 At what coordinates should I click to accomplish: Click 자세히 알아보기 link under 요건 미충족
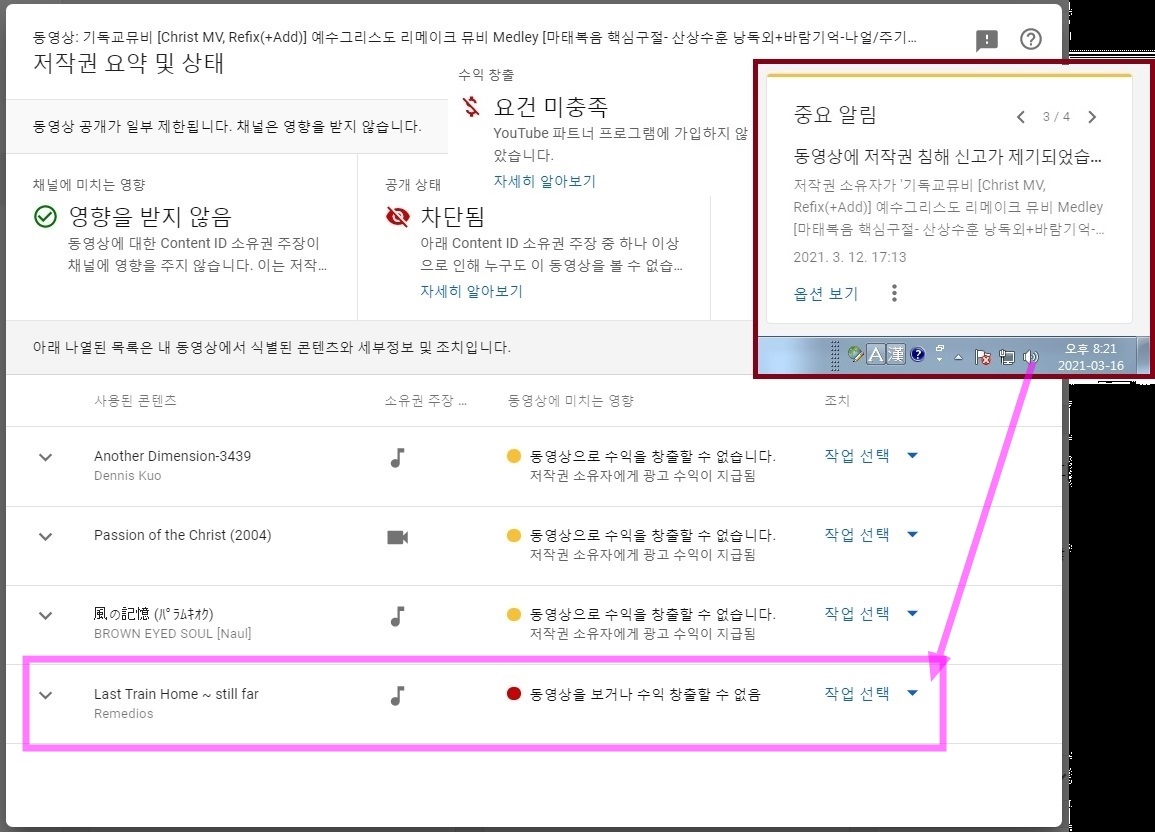[x=544, y=181]
